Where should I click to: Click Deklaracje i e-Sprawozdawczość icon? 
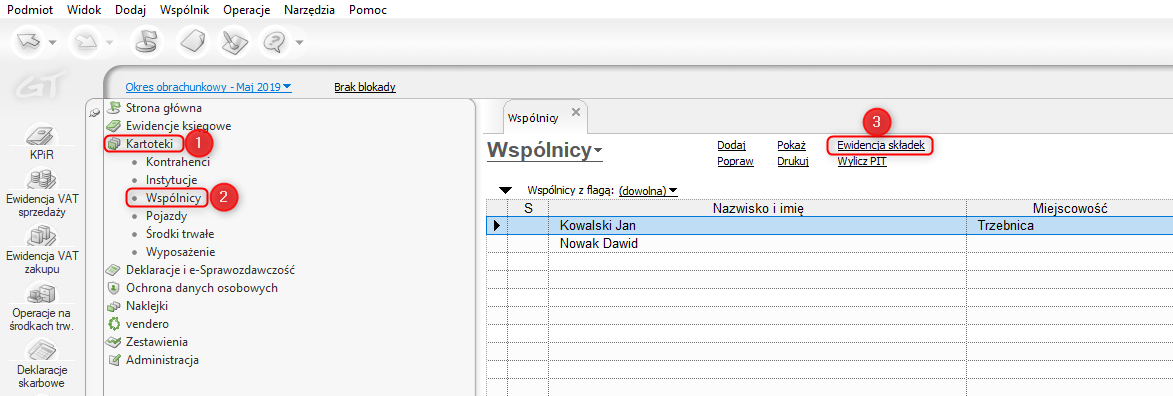pos(114,269)
